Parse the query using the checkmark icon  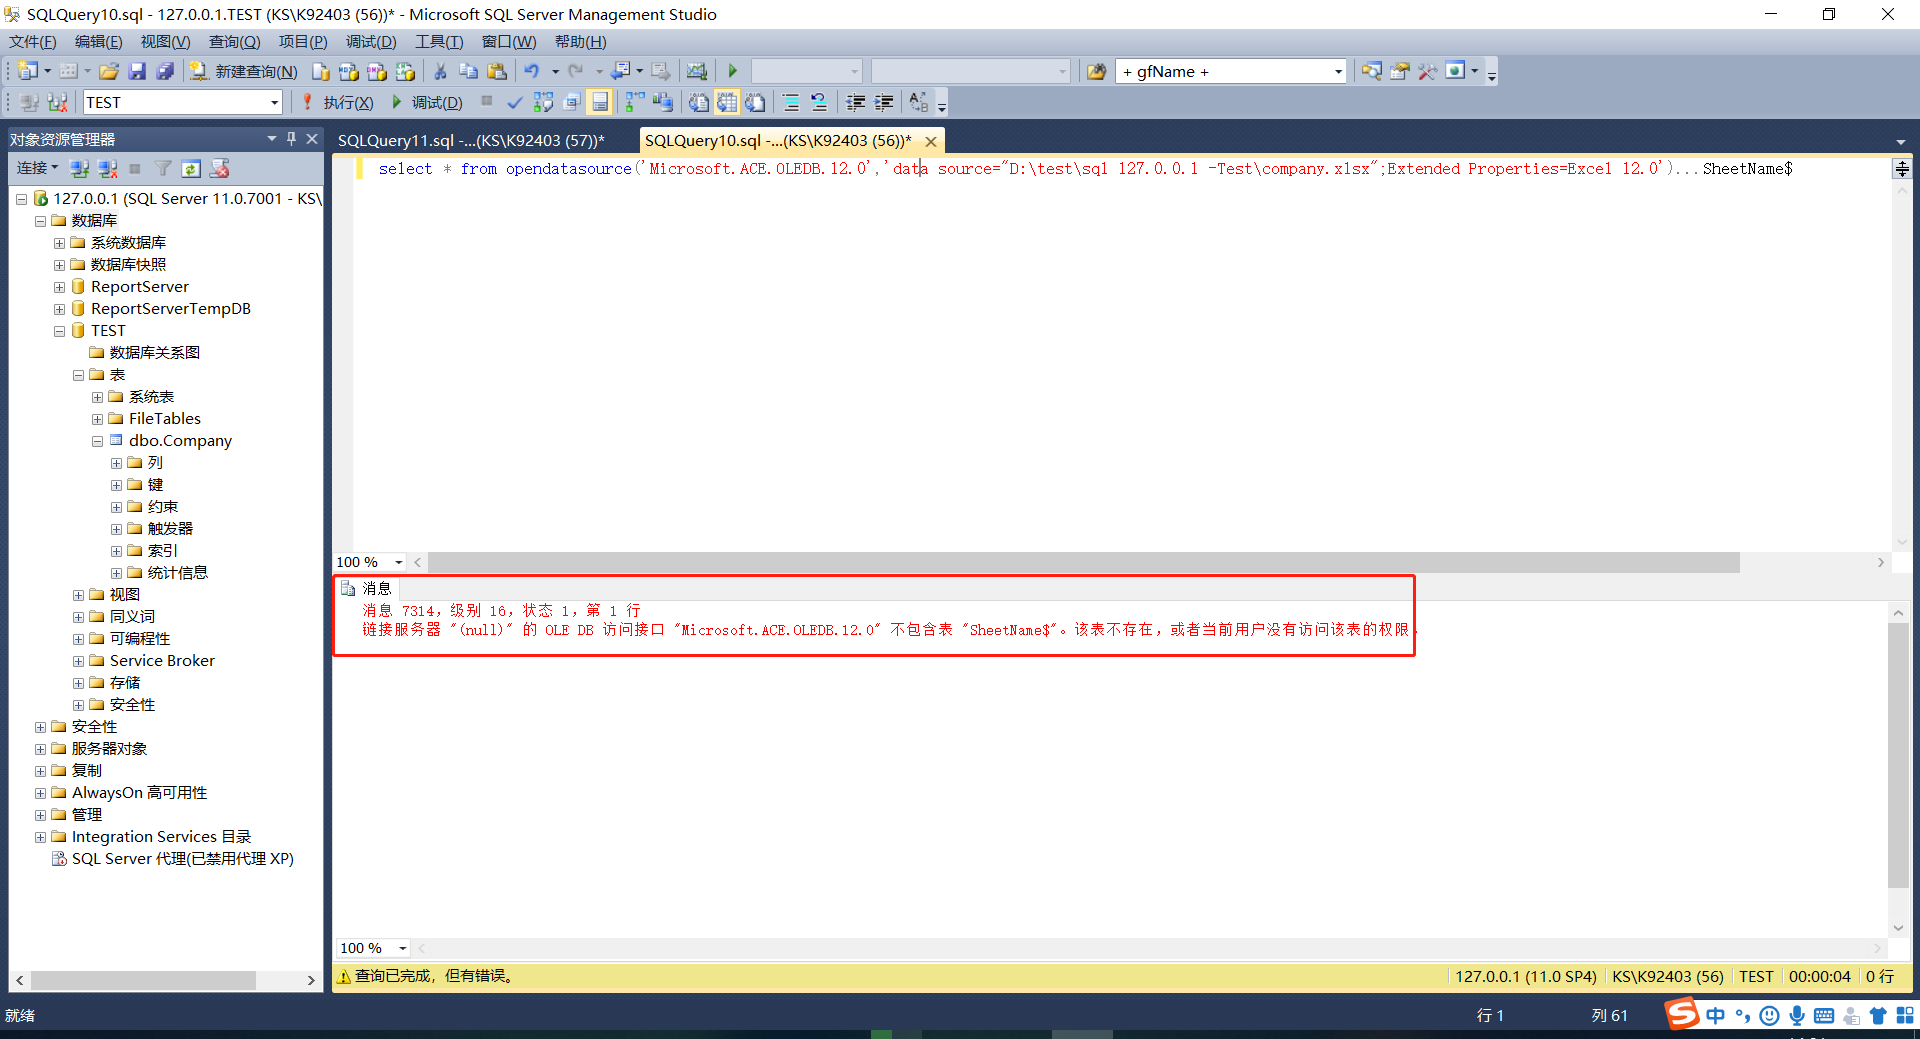(x=514, y=101)
